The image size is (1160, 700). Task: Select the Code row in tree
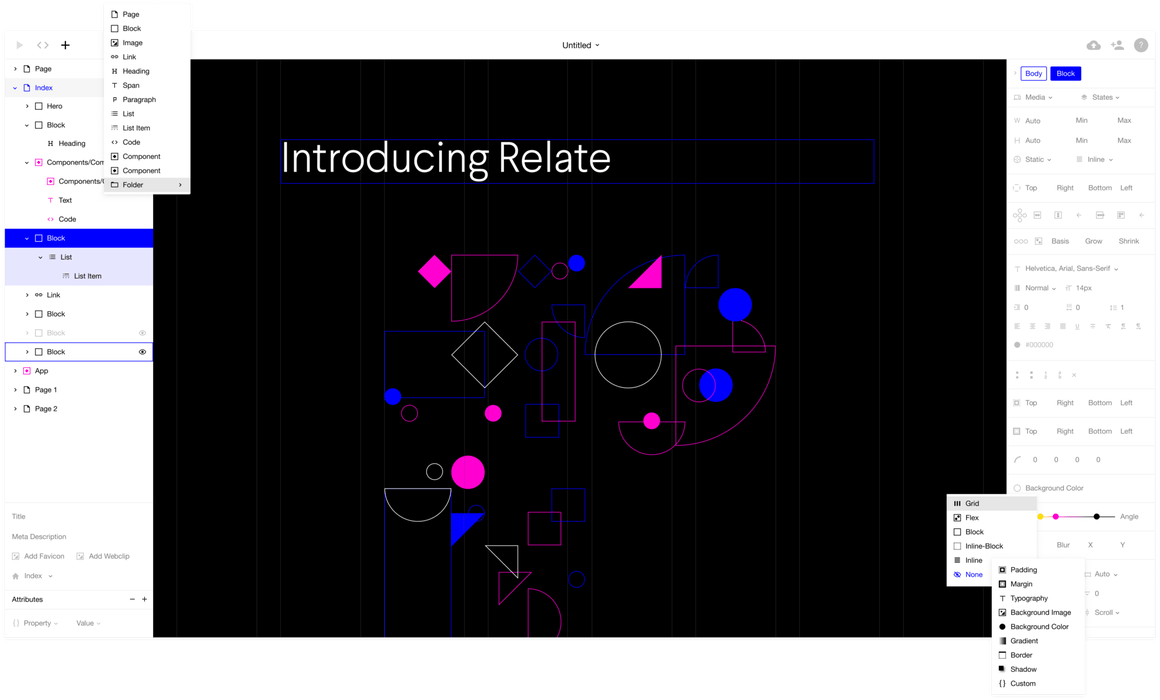(x=79, y=220)
